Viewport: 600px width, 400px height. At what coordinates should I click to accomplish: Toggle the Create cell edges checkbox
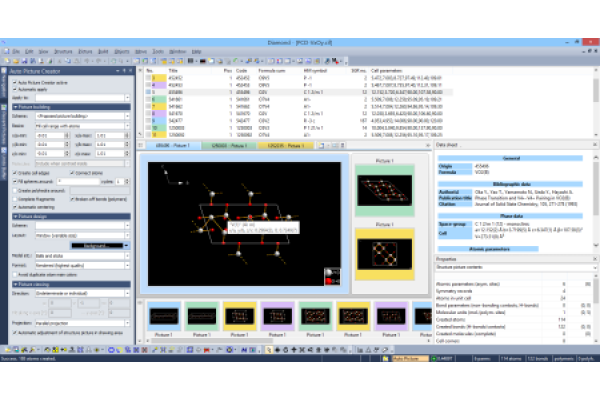pos(15,173)
